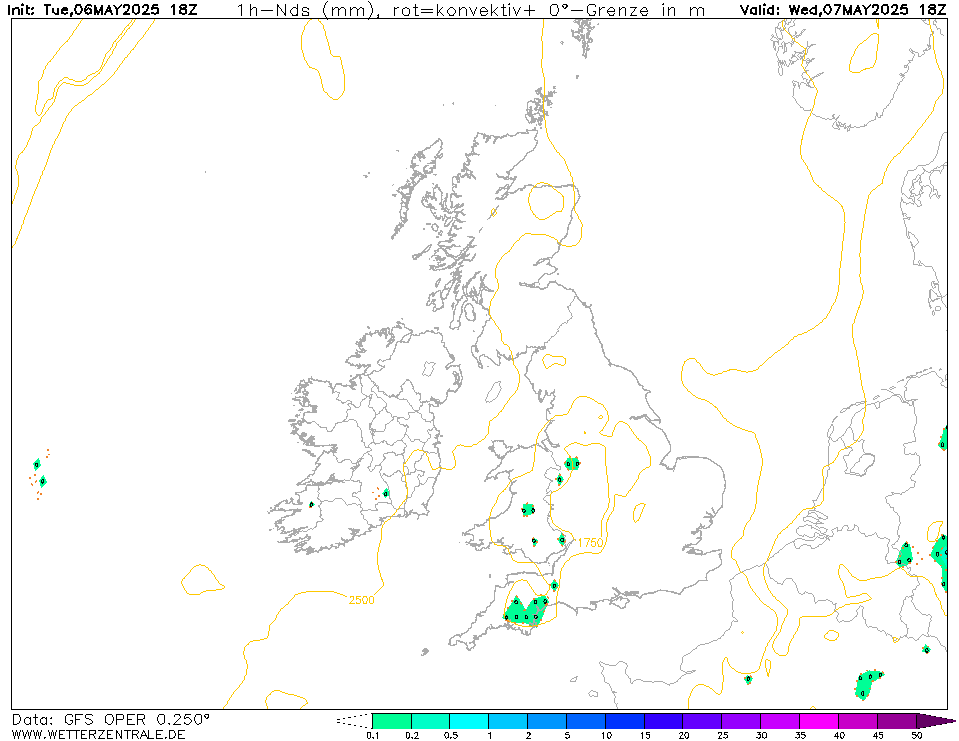This screenshot has height=741, width=959.
Task: Click the large green precipitation area over Devon
Action: (525, 611)
